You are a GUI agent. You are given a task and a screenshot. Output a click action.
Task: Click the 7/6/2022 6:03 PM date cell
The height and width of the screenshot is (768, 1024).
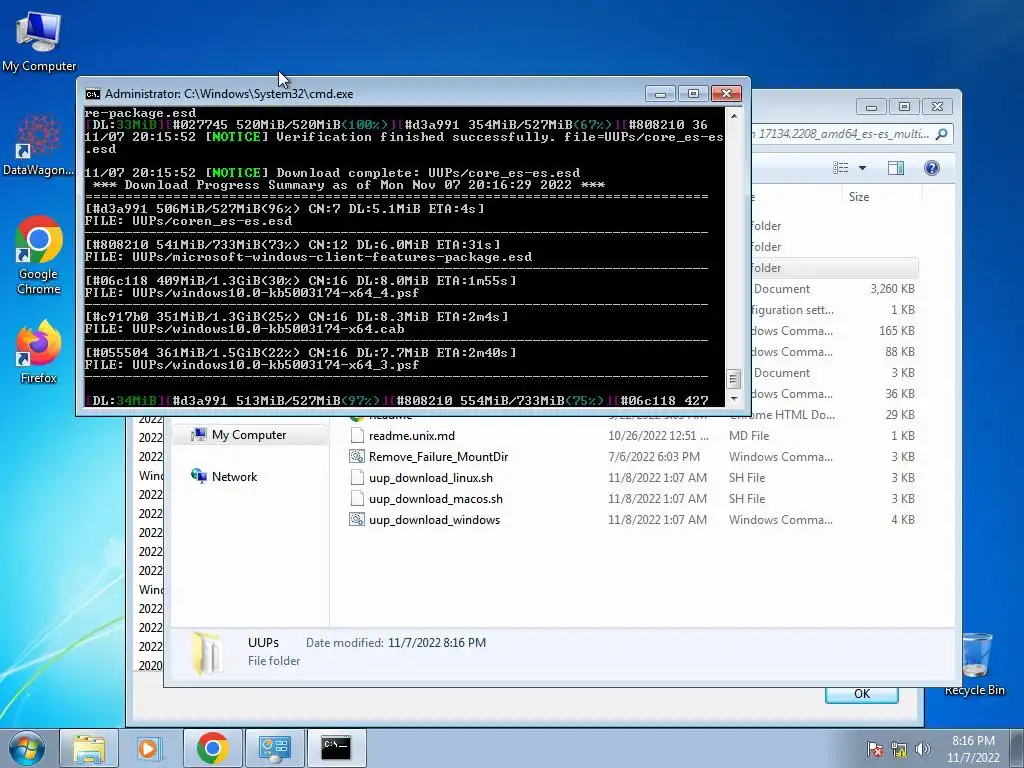(654, 456)
